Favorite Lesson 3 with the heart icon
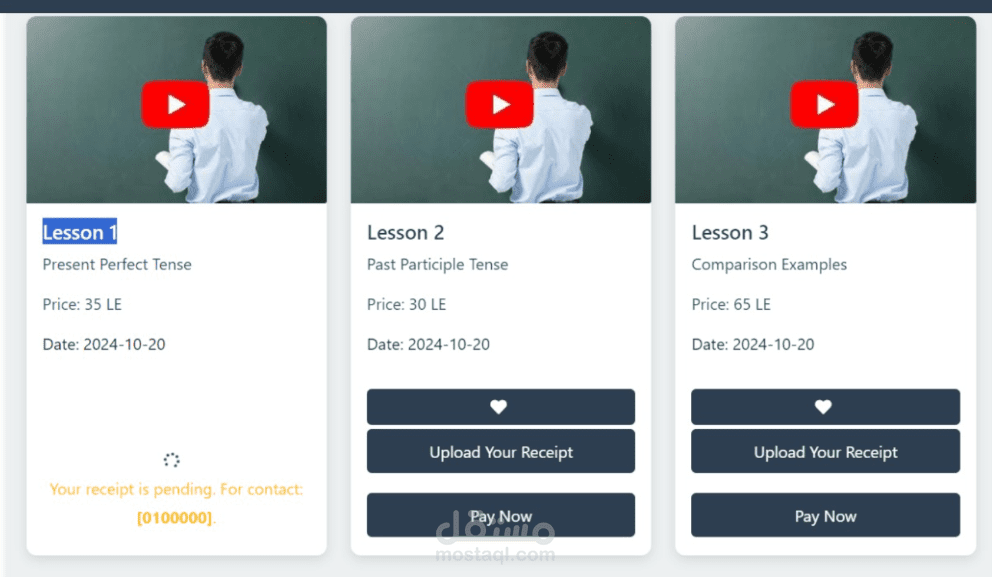This screenshot has height=577, width=992. [825, 407]
